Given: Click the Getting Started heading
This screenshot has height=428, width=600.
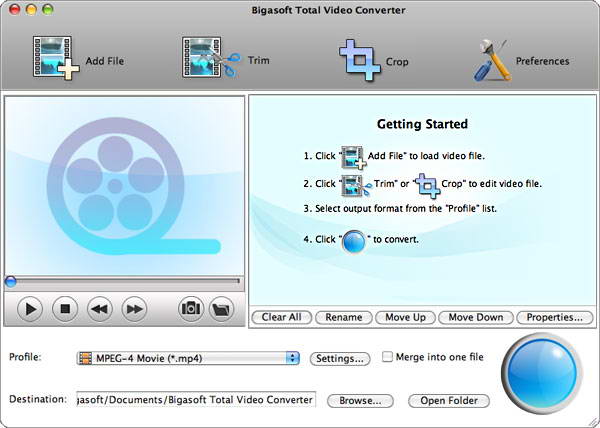Looking at the screenshot, I should pyautogui.click(x=422, y=124).
